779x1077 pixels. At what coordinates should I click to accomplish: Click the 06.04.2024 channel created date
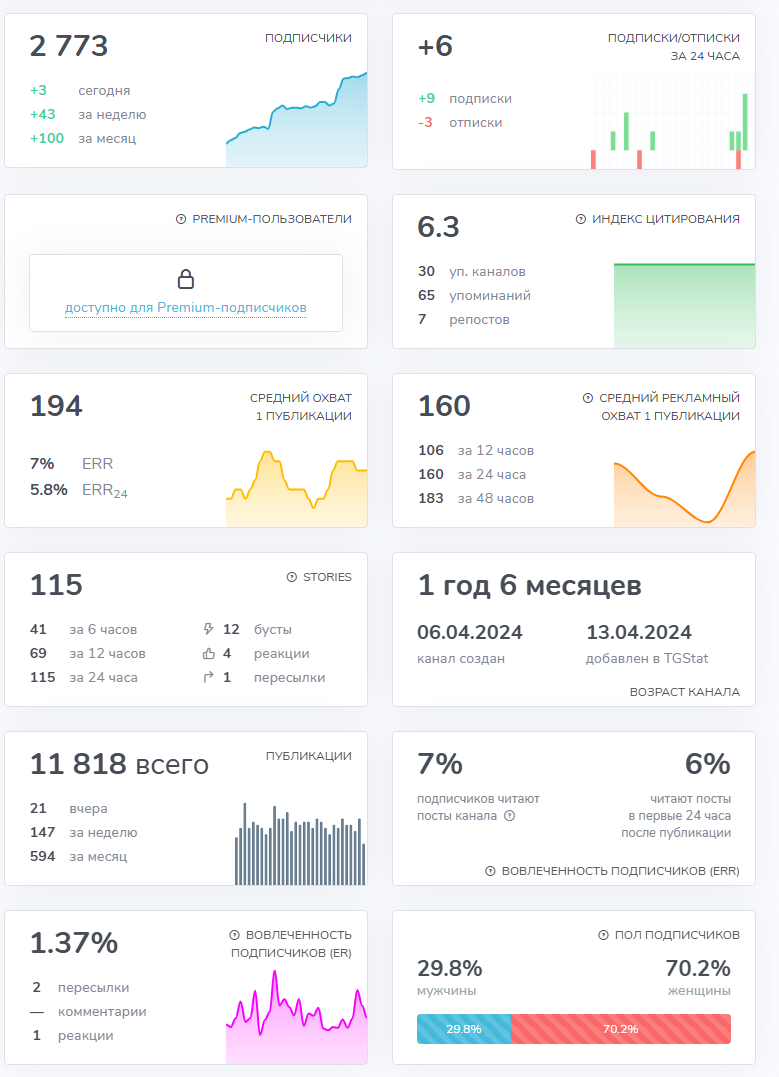[470, 633]
